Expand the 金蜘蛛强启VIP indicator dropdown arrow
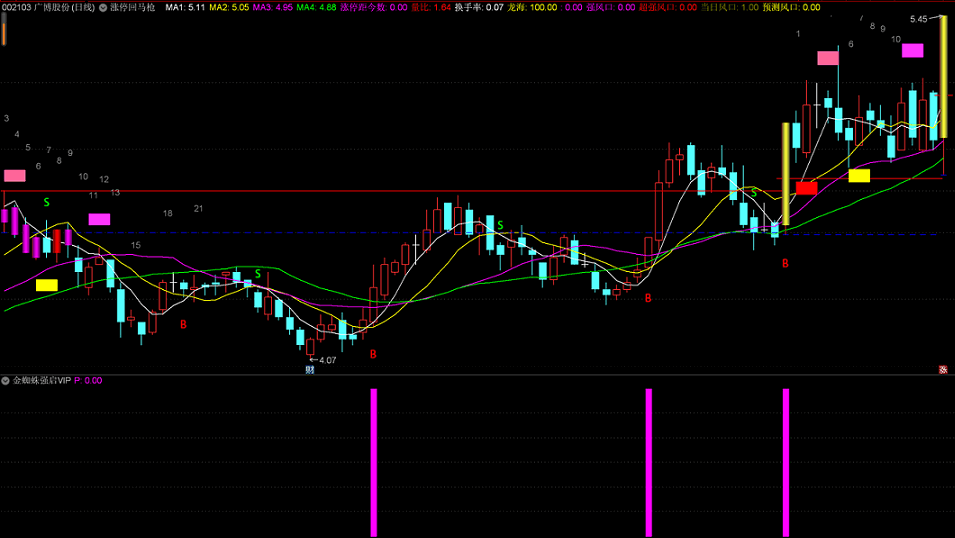This screenshot has width=955, height=538. tap(5, 380)
